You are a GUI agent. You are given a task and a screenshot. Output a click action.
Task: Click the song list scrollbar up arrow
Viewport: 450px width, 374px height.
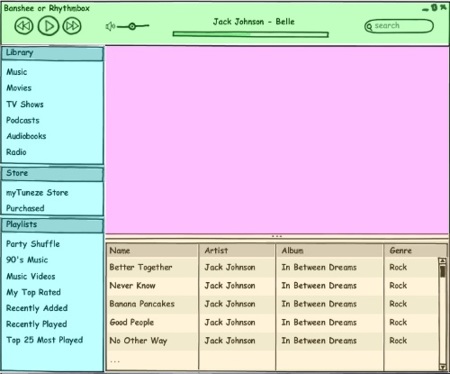click(443, 261)
